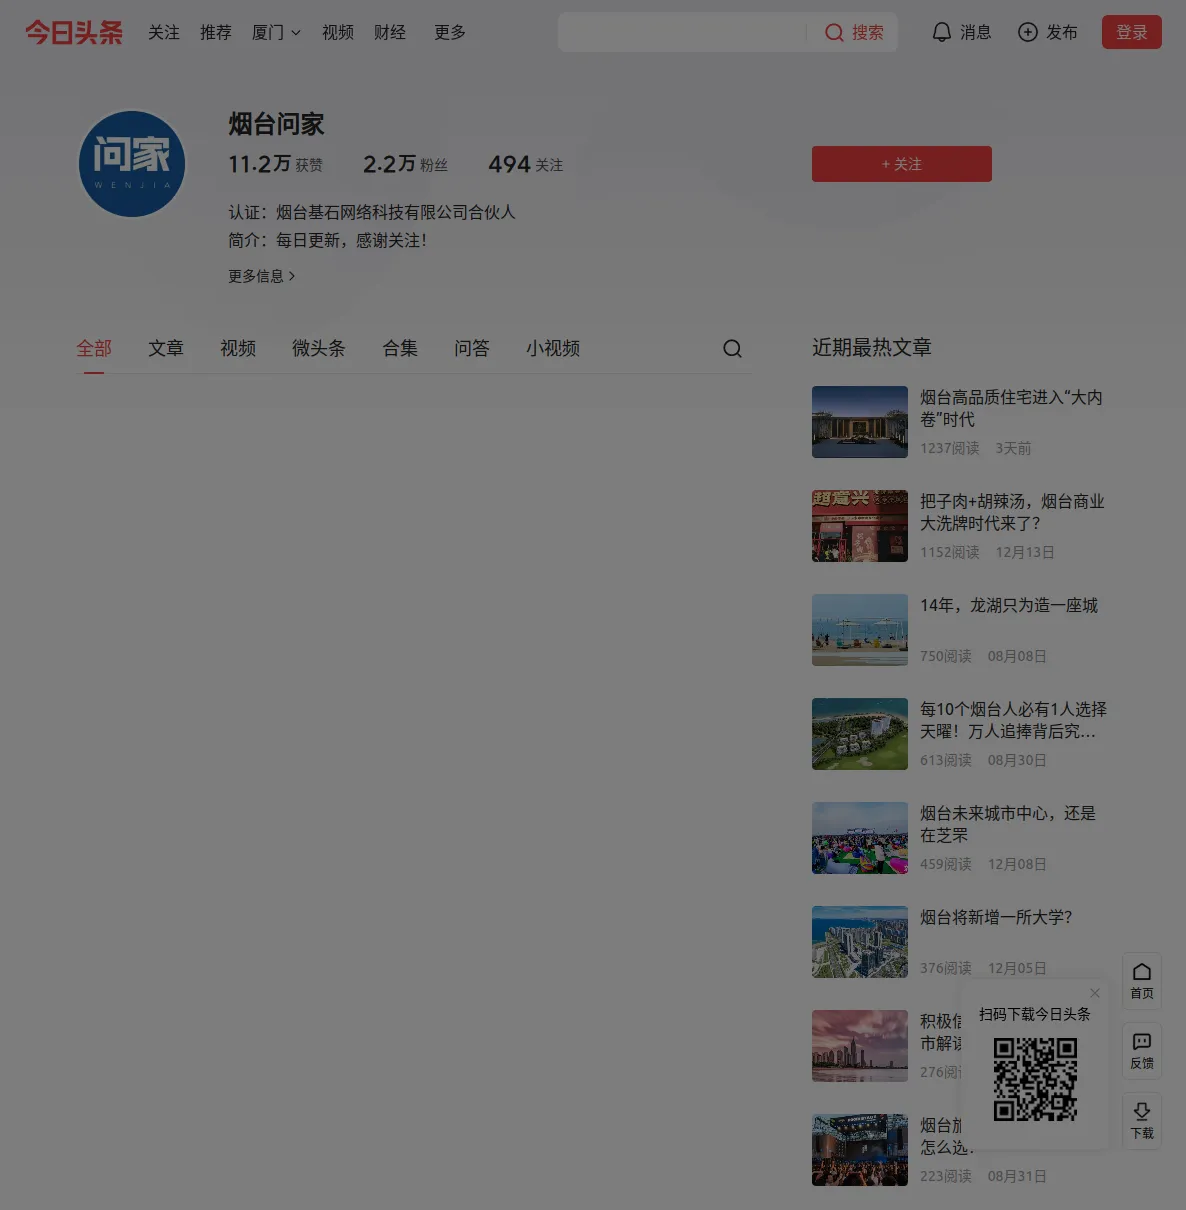Switch to the 合集 tab
This screenshot has width=1186, height=1210.
[x=400, y=348]
